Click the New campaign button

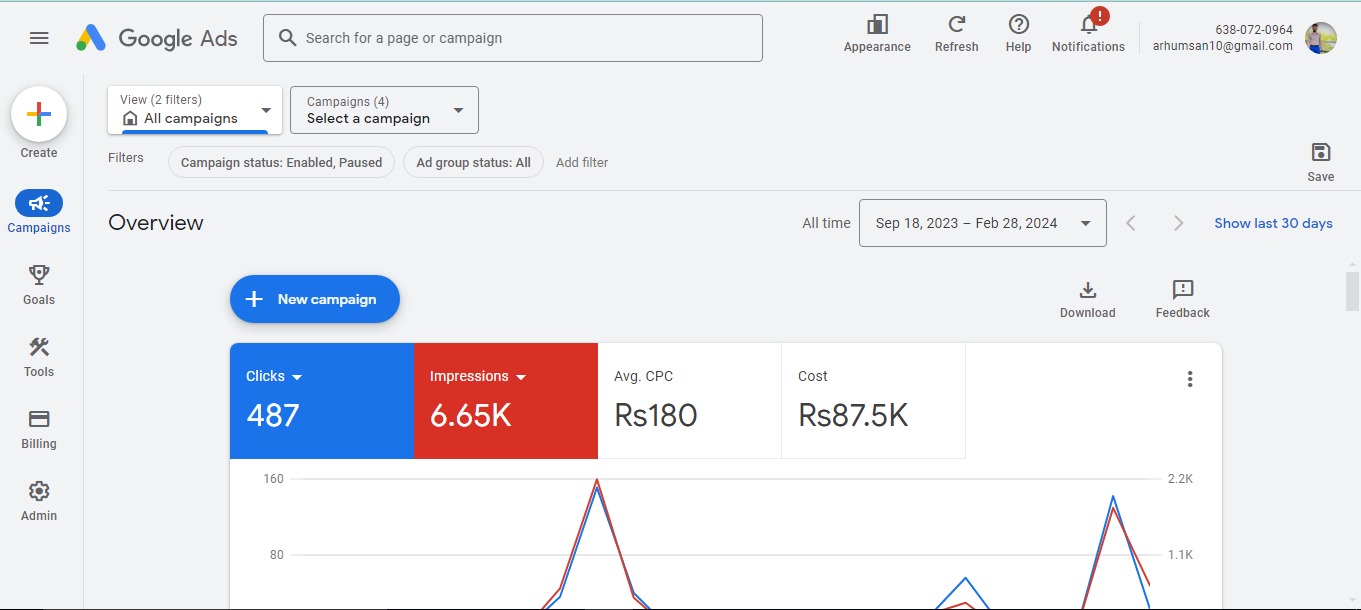point(315,299)
